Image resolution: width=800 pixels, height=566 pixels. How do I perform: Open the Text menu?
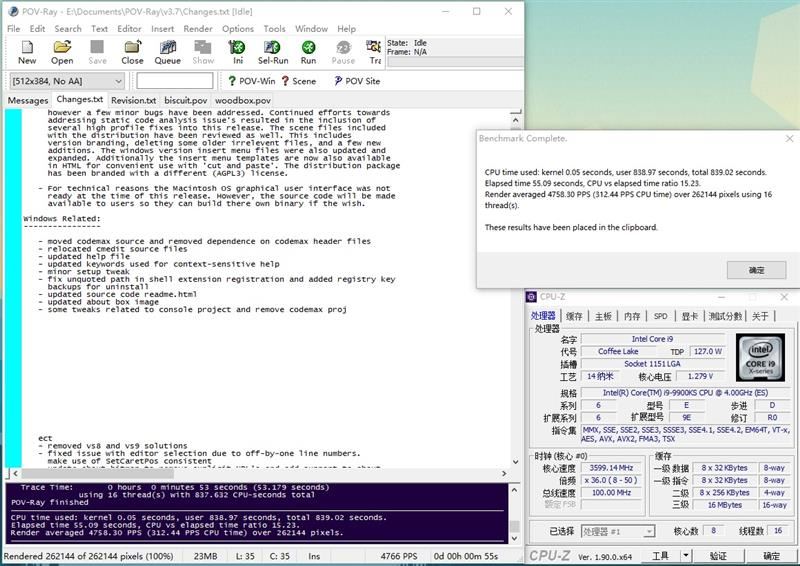point(99,29)
